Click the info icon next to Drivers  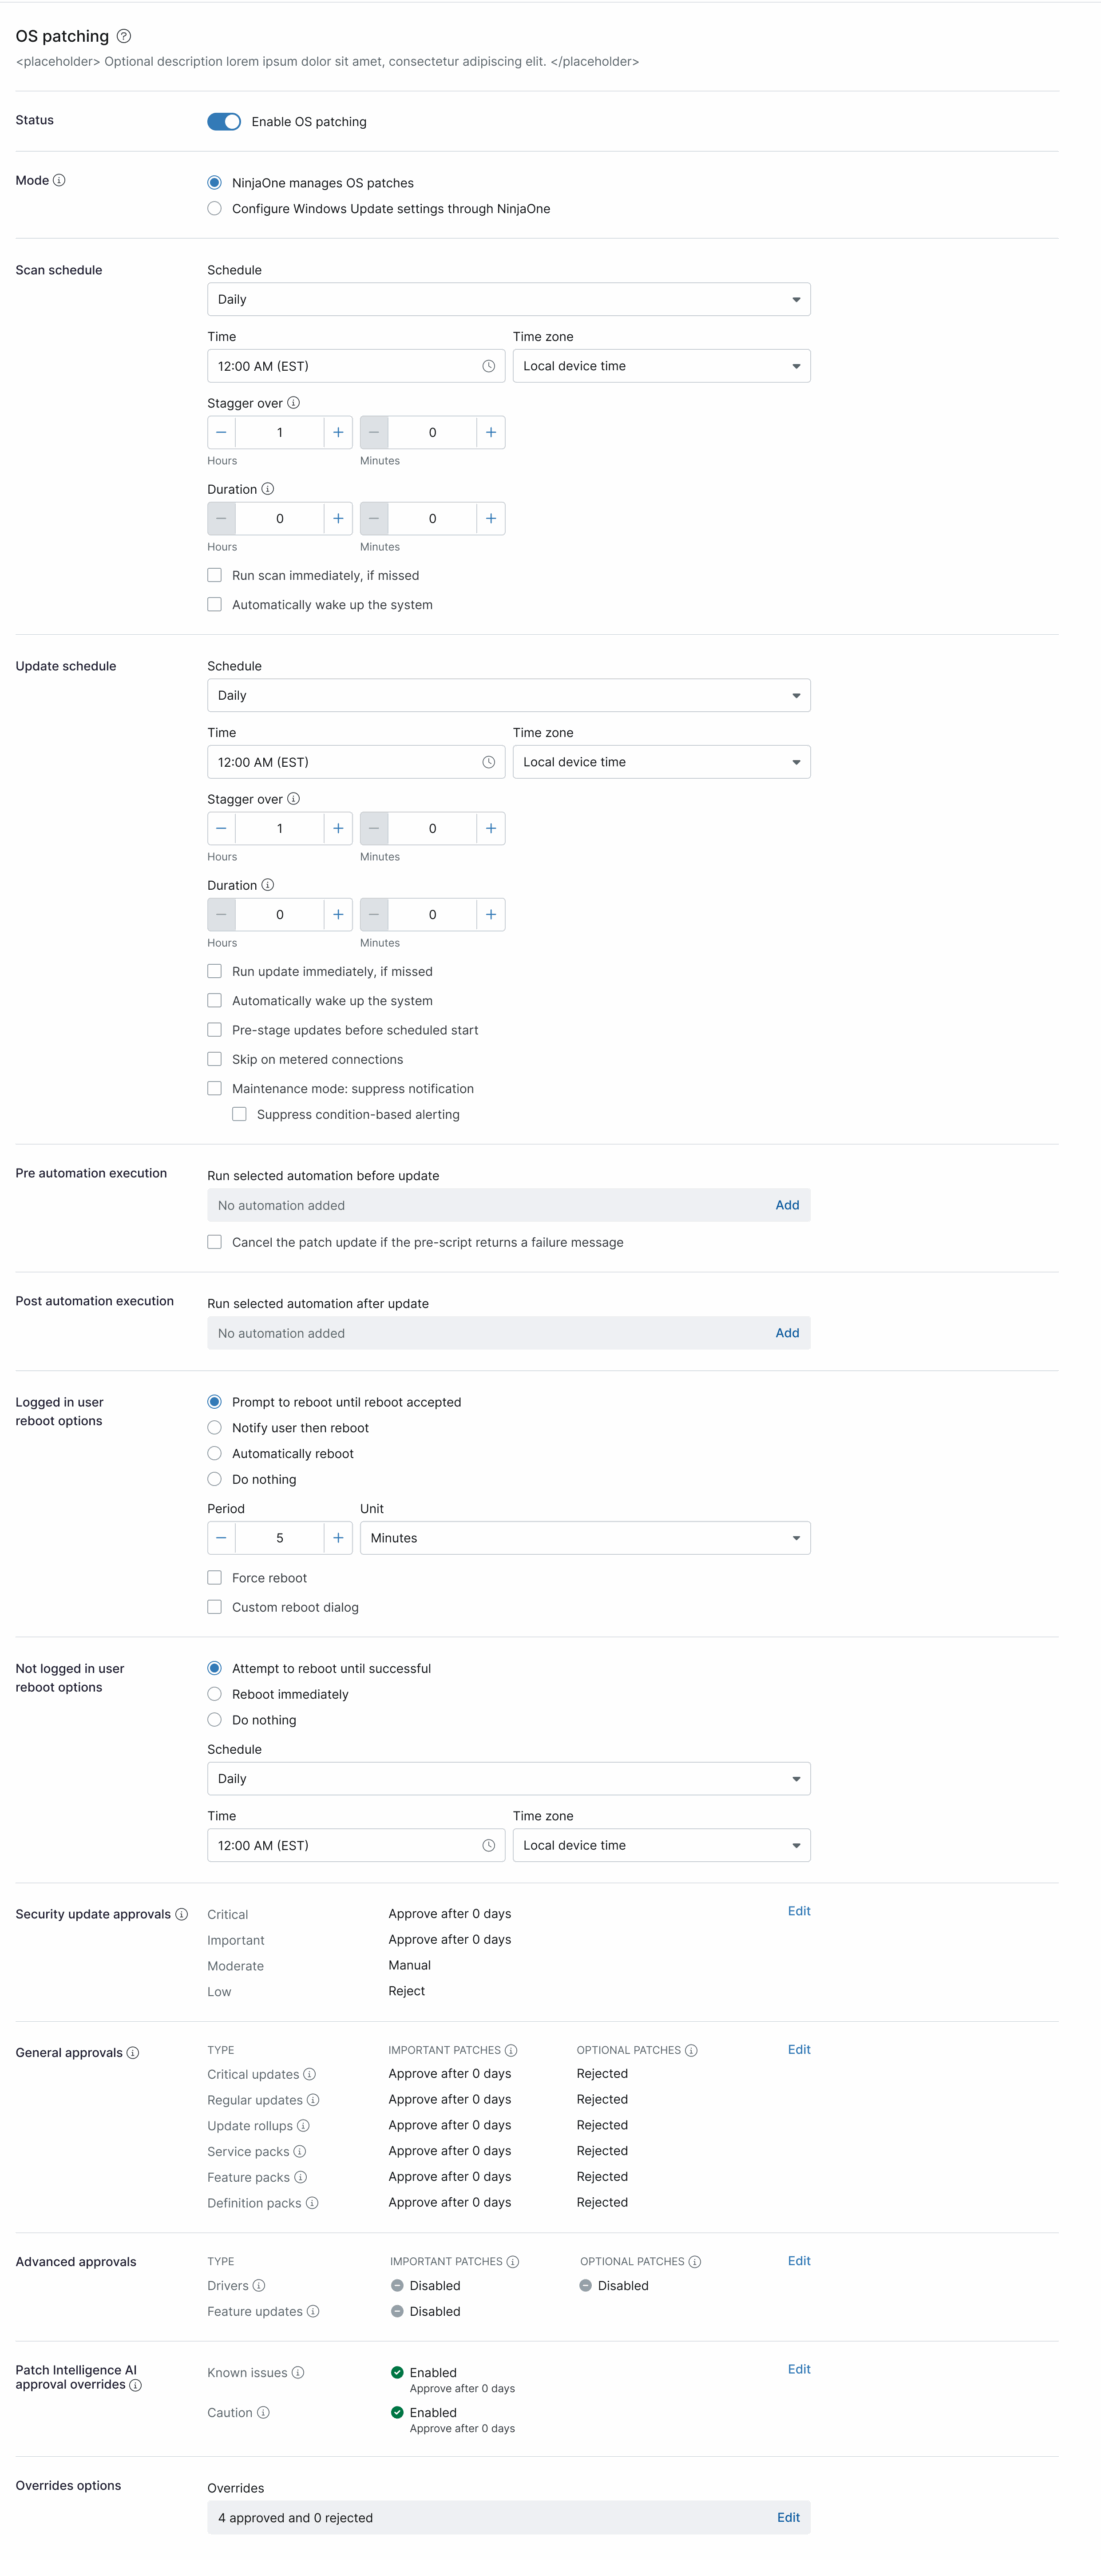(259, 2285)
